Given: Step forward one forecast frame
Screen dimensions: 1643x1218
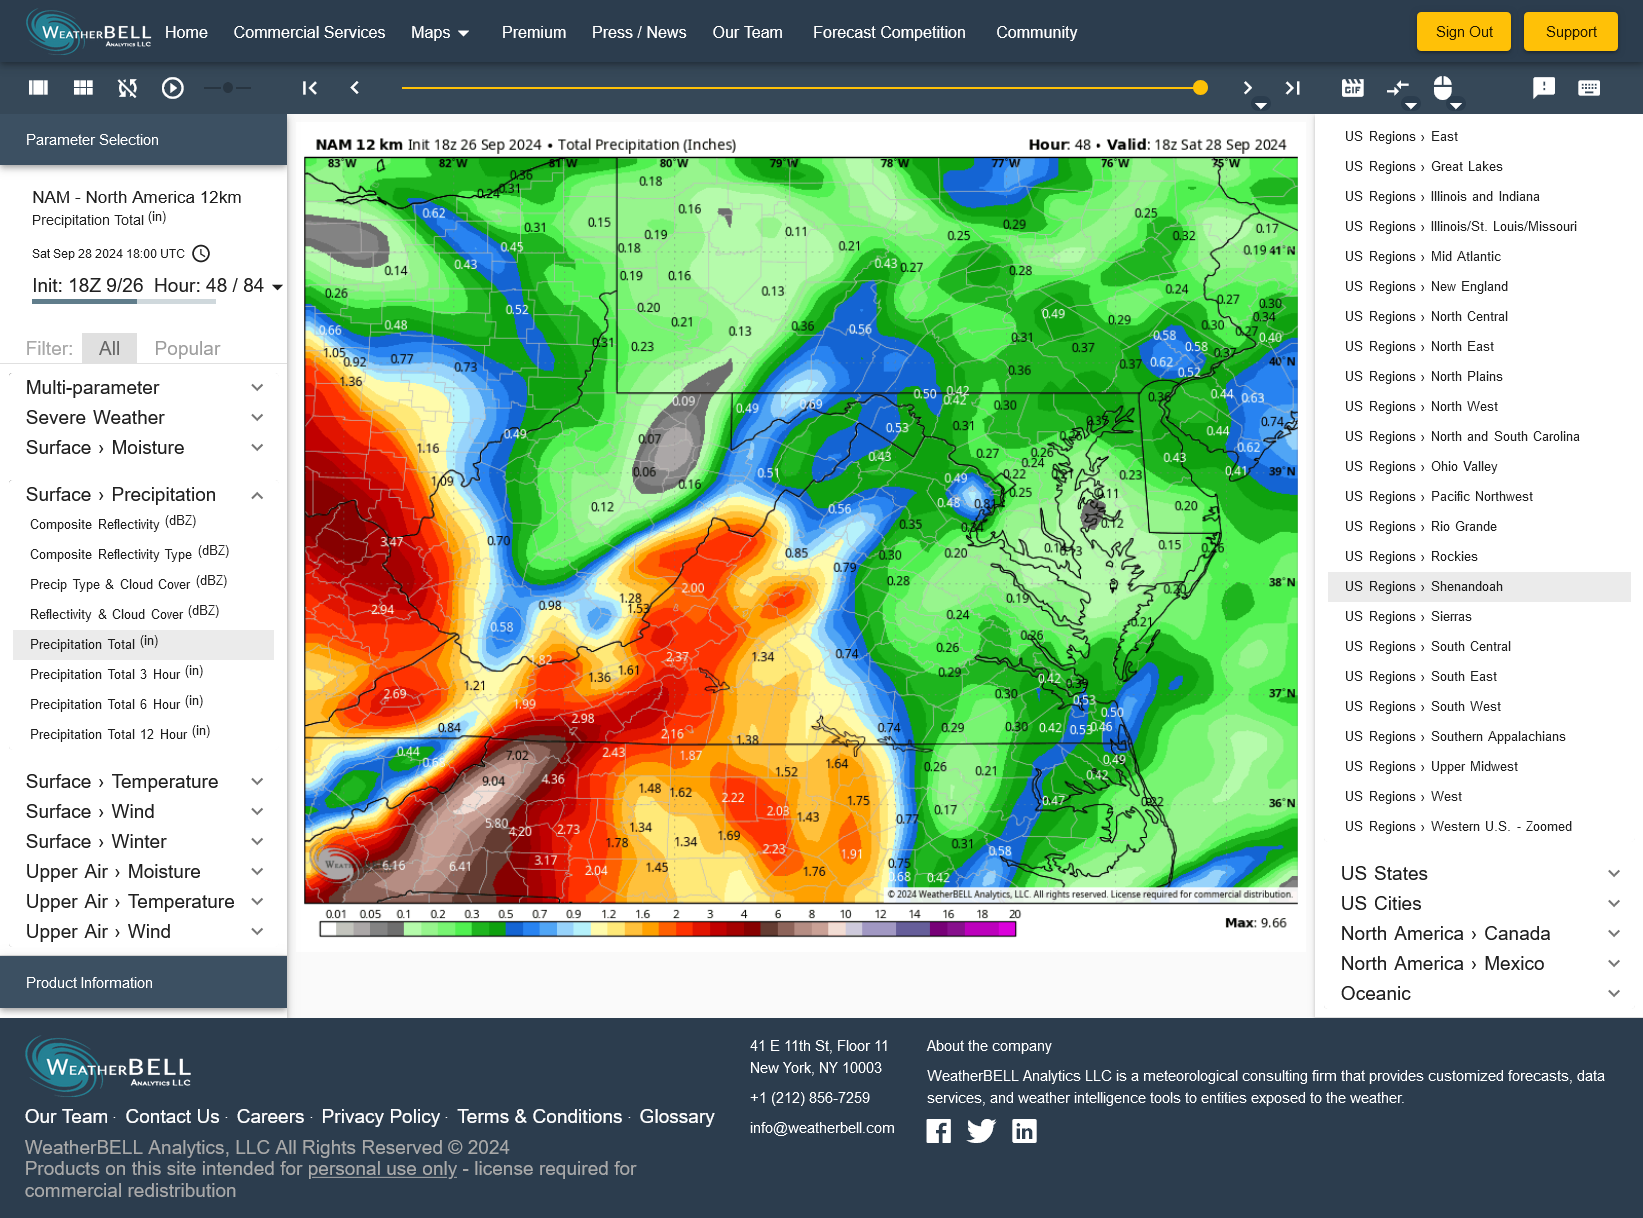Looking at the screenshot, I should point(1247,88).
